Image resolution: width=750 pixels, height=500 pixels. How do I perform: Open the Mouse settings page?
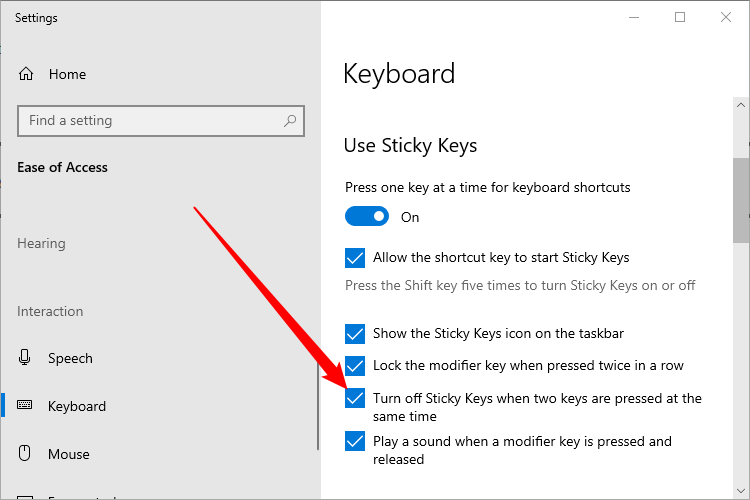[x=69, y=454]
